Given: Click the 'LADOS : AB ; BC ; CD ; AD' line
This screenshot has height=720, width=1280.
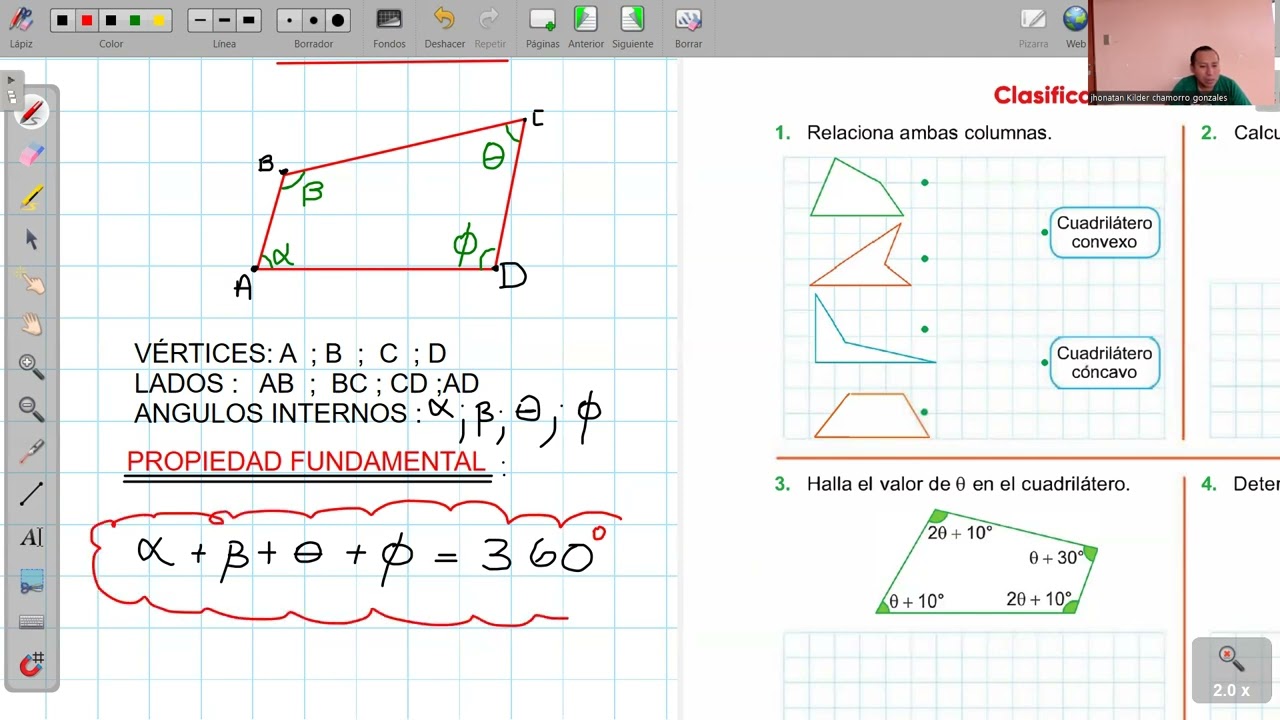Looking at the screenshot, I should pos(306,383).
